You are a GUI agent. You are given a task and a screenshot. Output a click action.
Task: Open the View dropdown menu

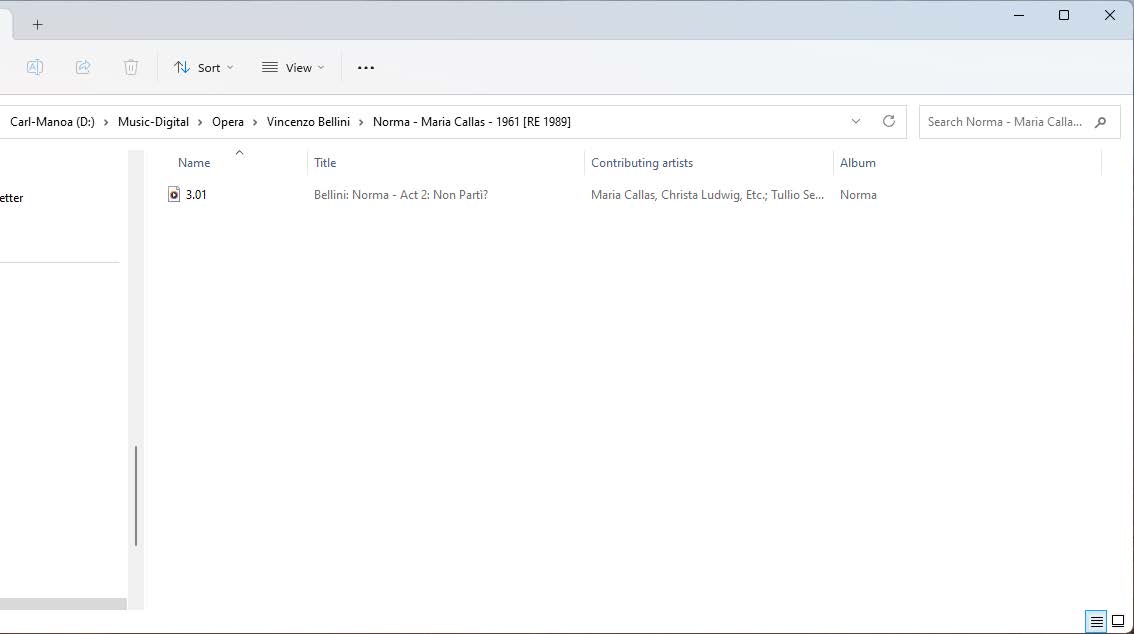[x=293, y=67]
